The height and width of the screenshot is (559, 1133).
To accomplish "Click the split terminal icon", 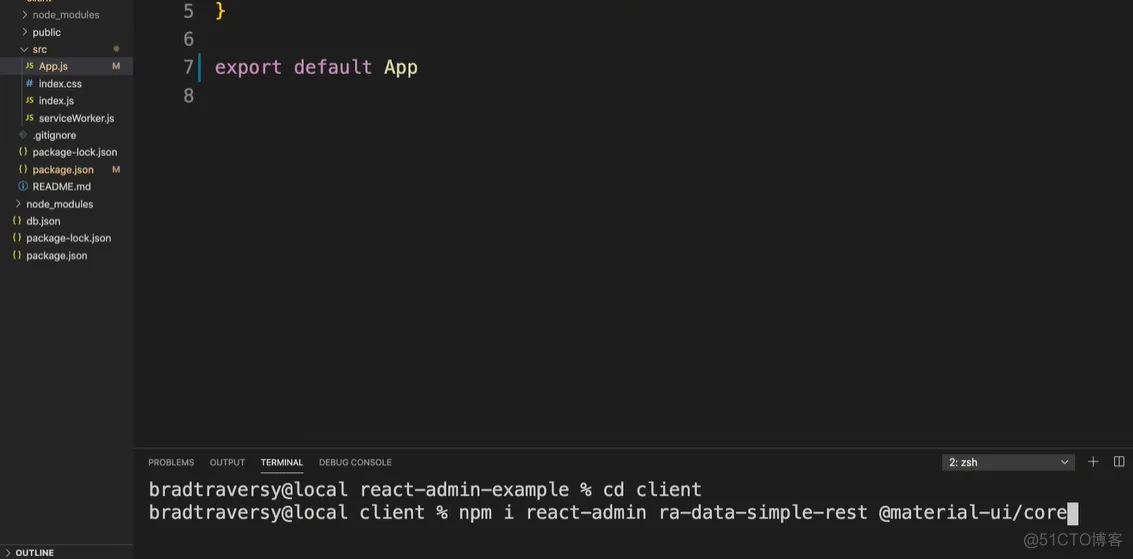I will click(x=1119, y=462).
